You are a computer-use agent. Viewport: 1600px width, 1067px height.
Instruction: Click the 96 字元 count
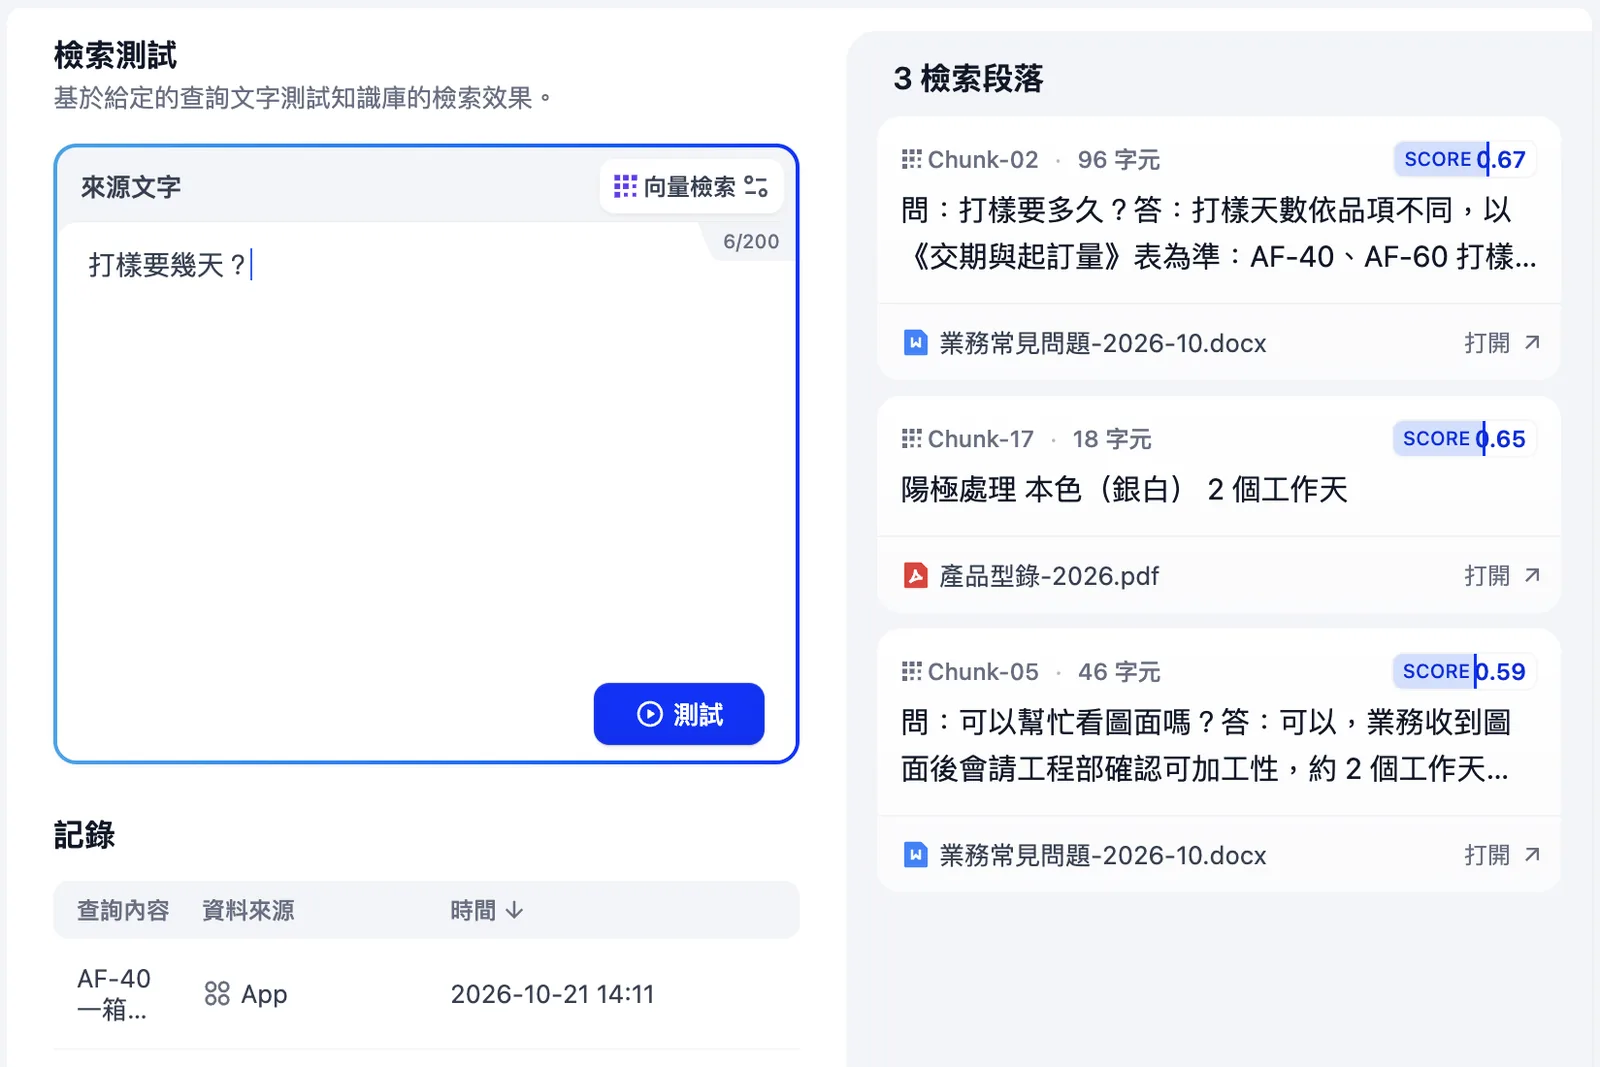coord(1119,159)
